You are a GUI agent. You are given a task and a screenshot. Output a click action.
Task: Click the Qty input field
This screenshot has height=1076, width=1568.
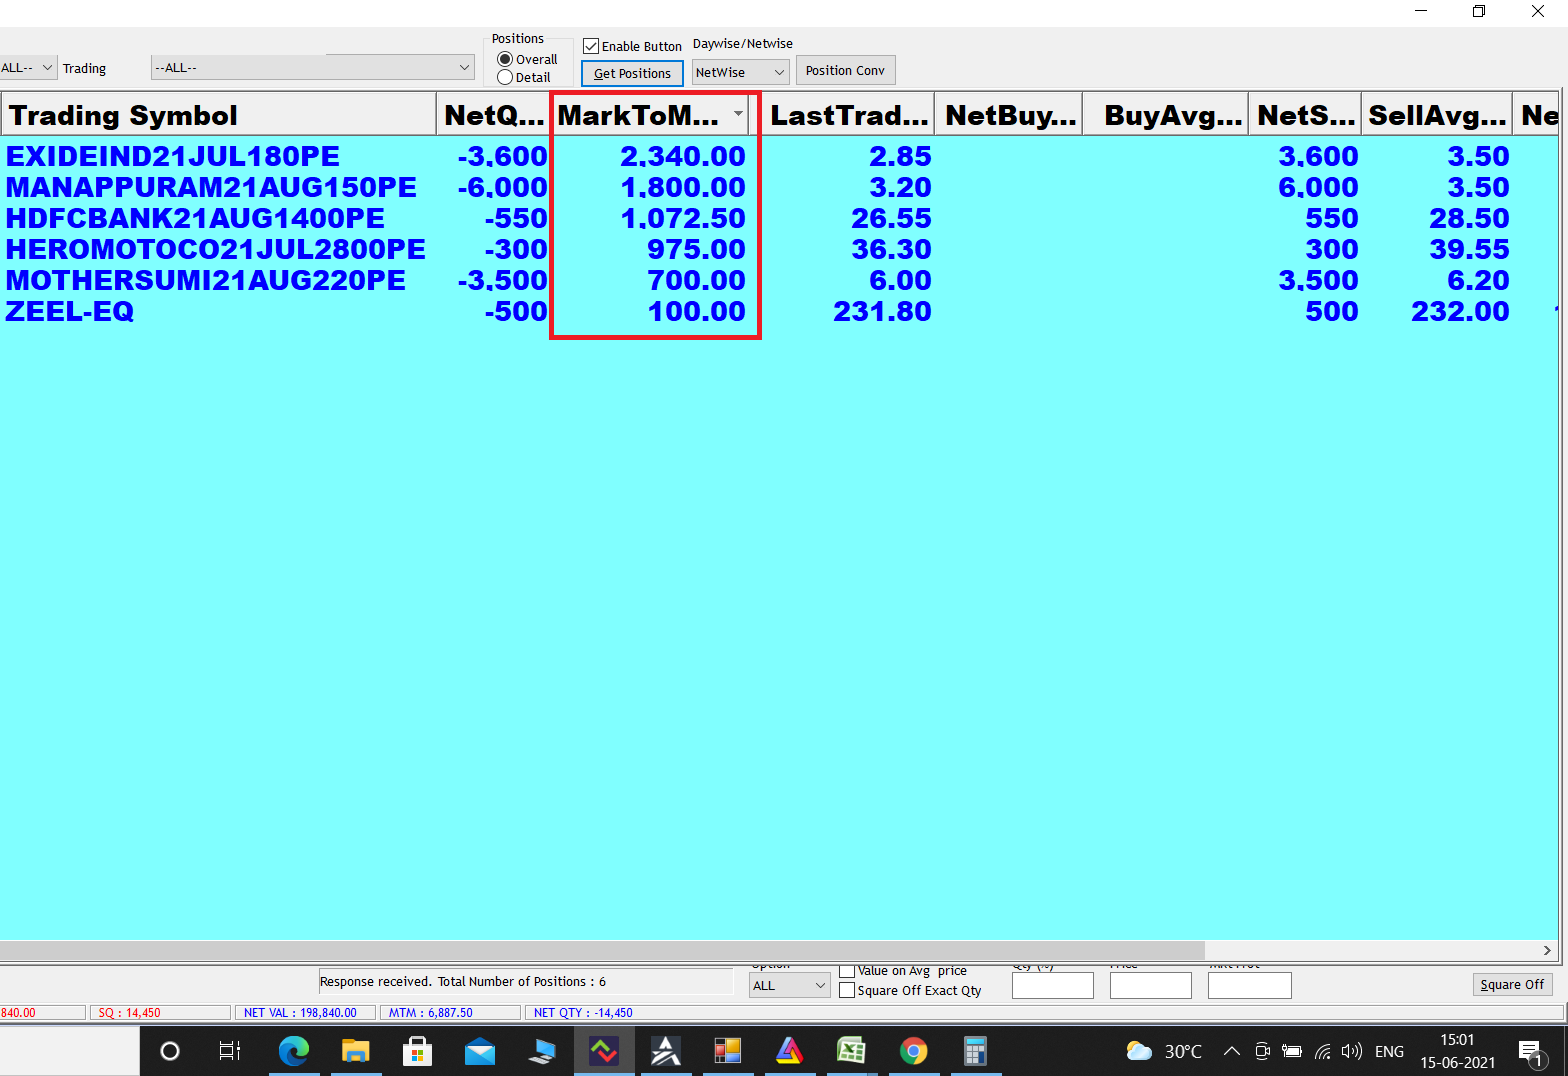(1053, 985)
